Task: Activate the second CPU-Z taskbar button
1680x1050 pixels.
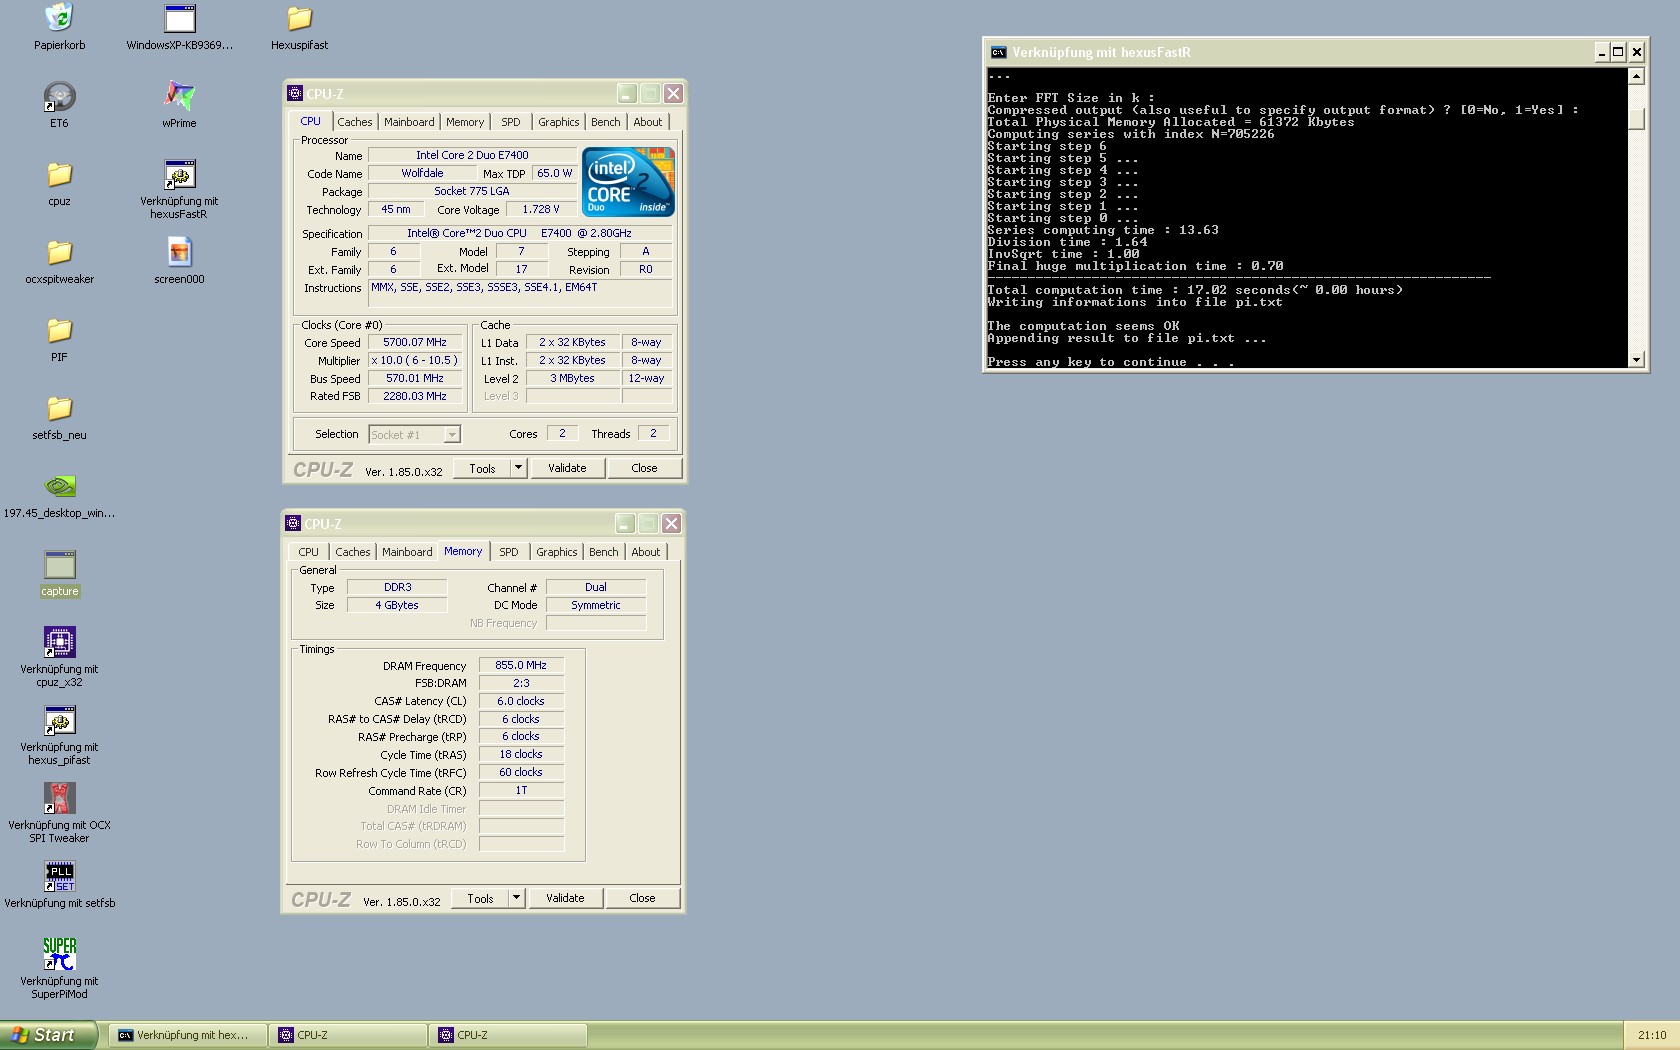Action: (509, 1035)
